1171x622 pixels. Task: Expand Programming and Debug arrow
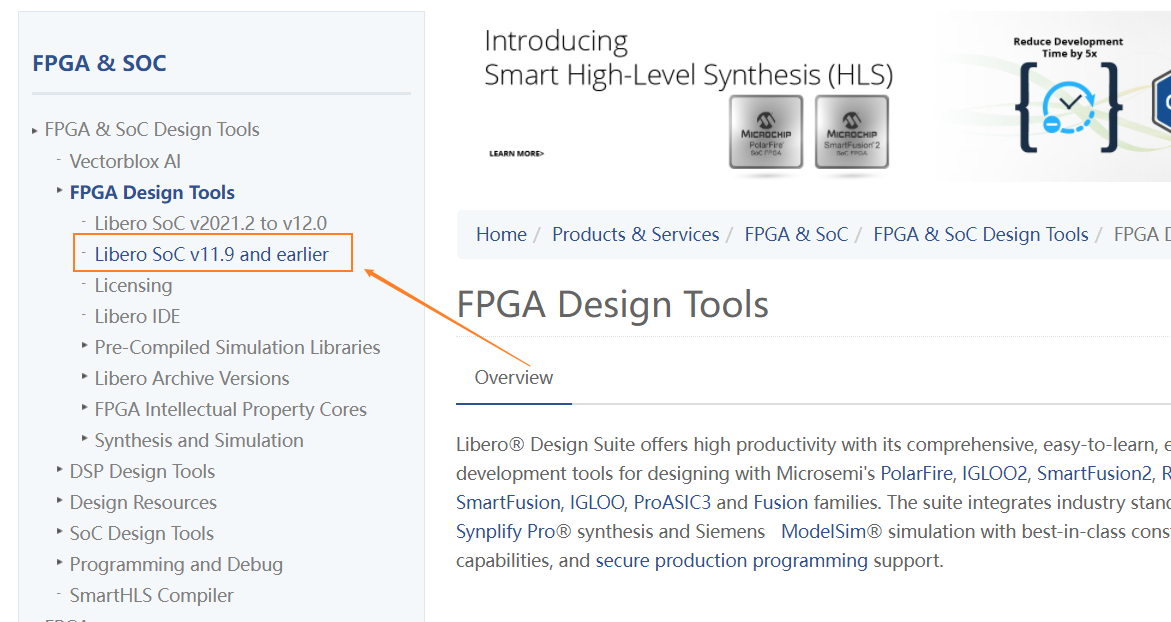click(59, 562)
